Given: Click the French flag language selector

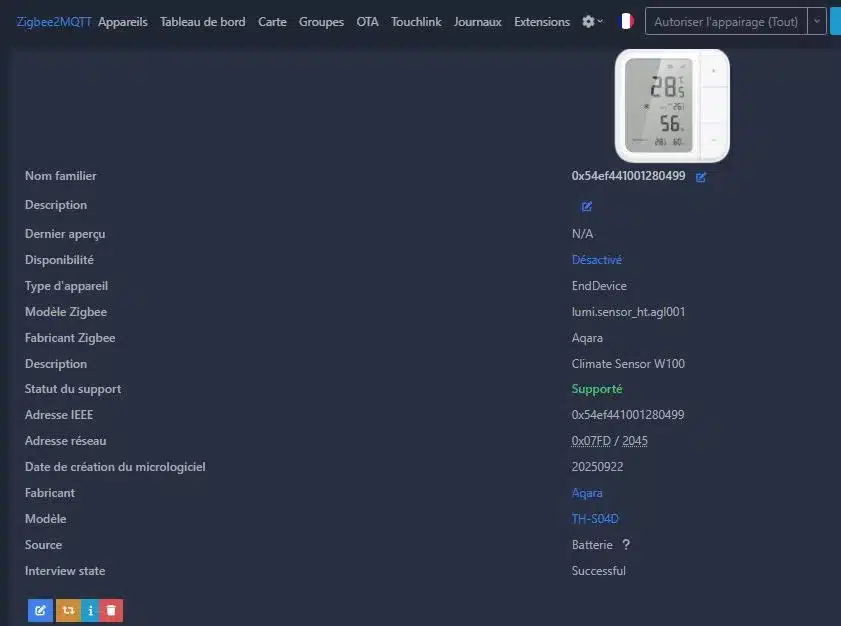Looking at the screenshot, I should (625, 21).
